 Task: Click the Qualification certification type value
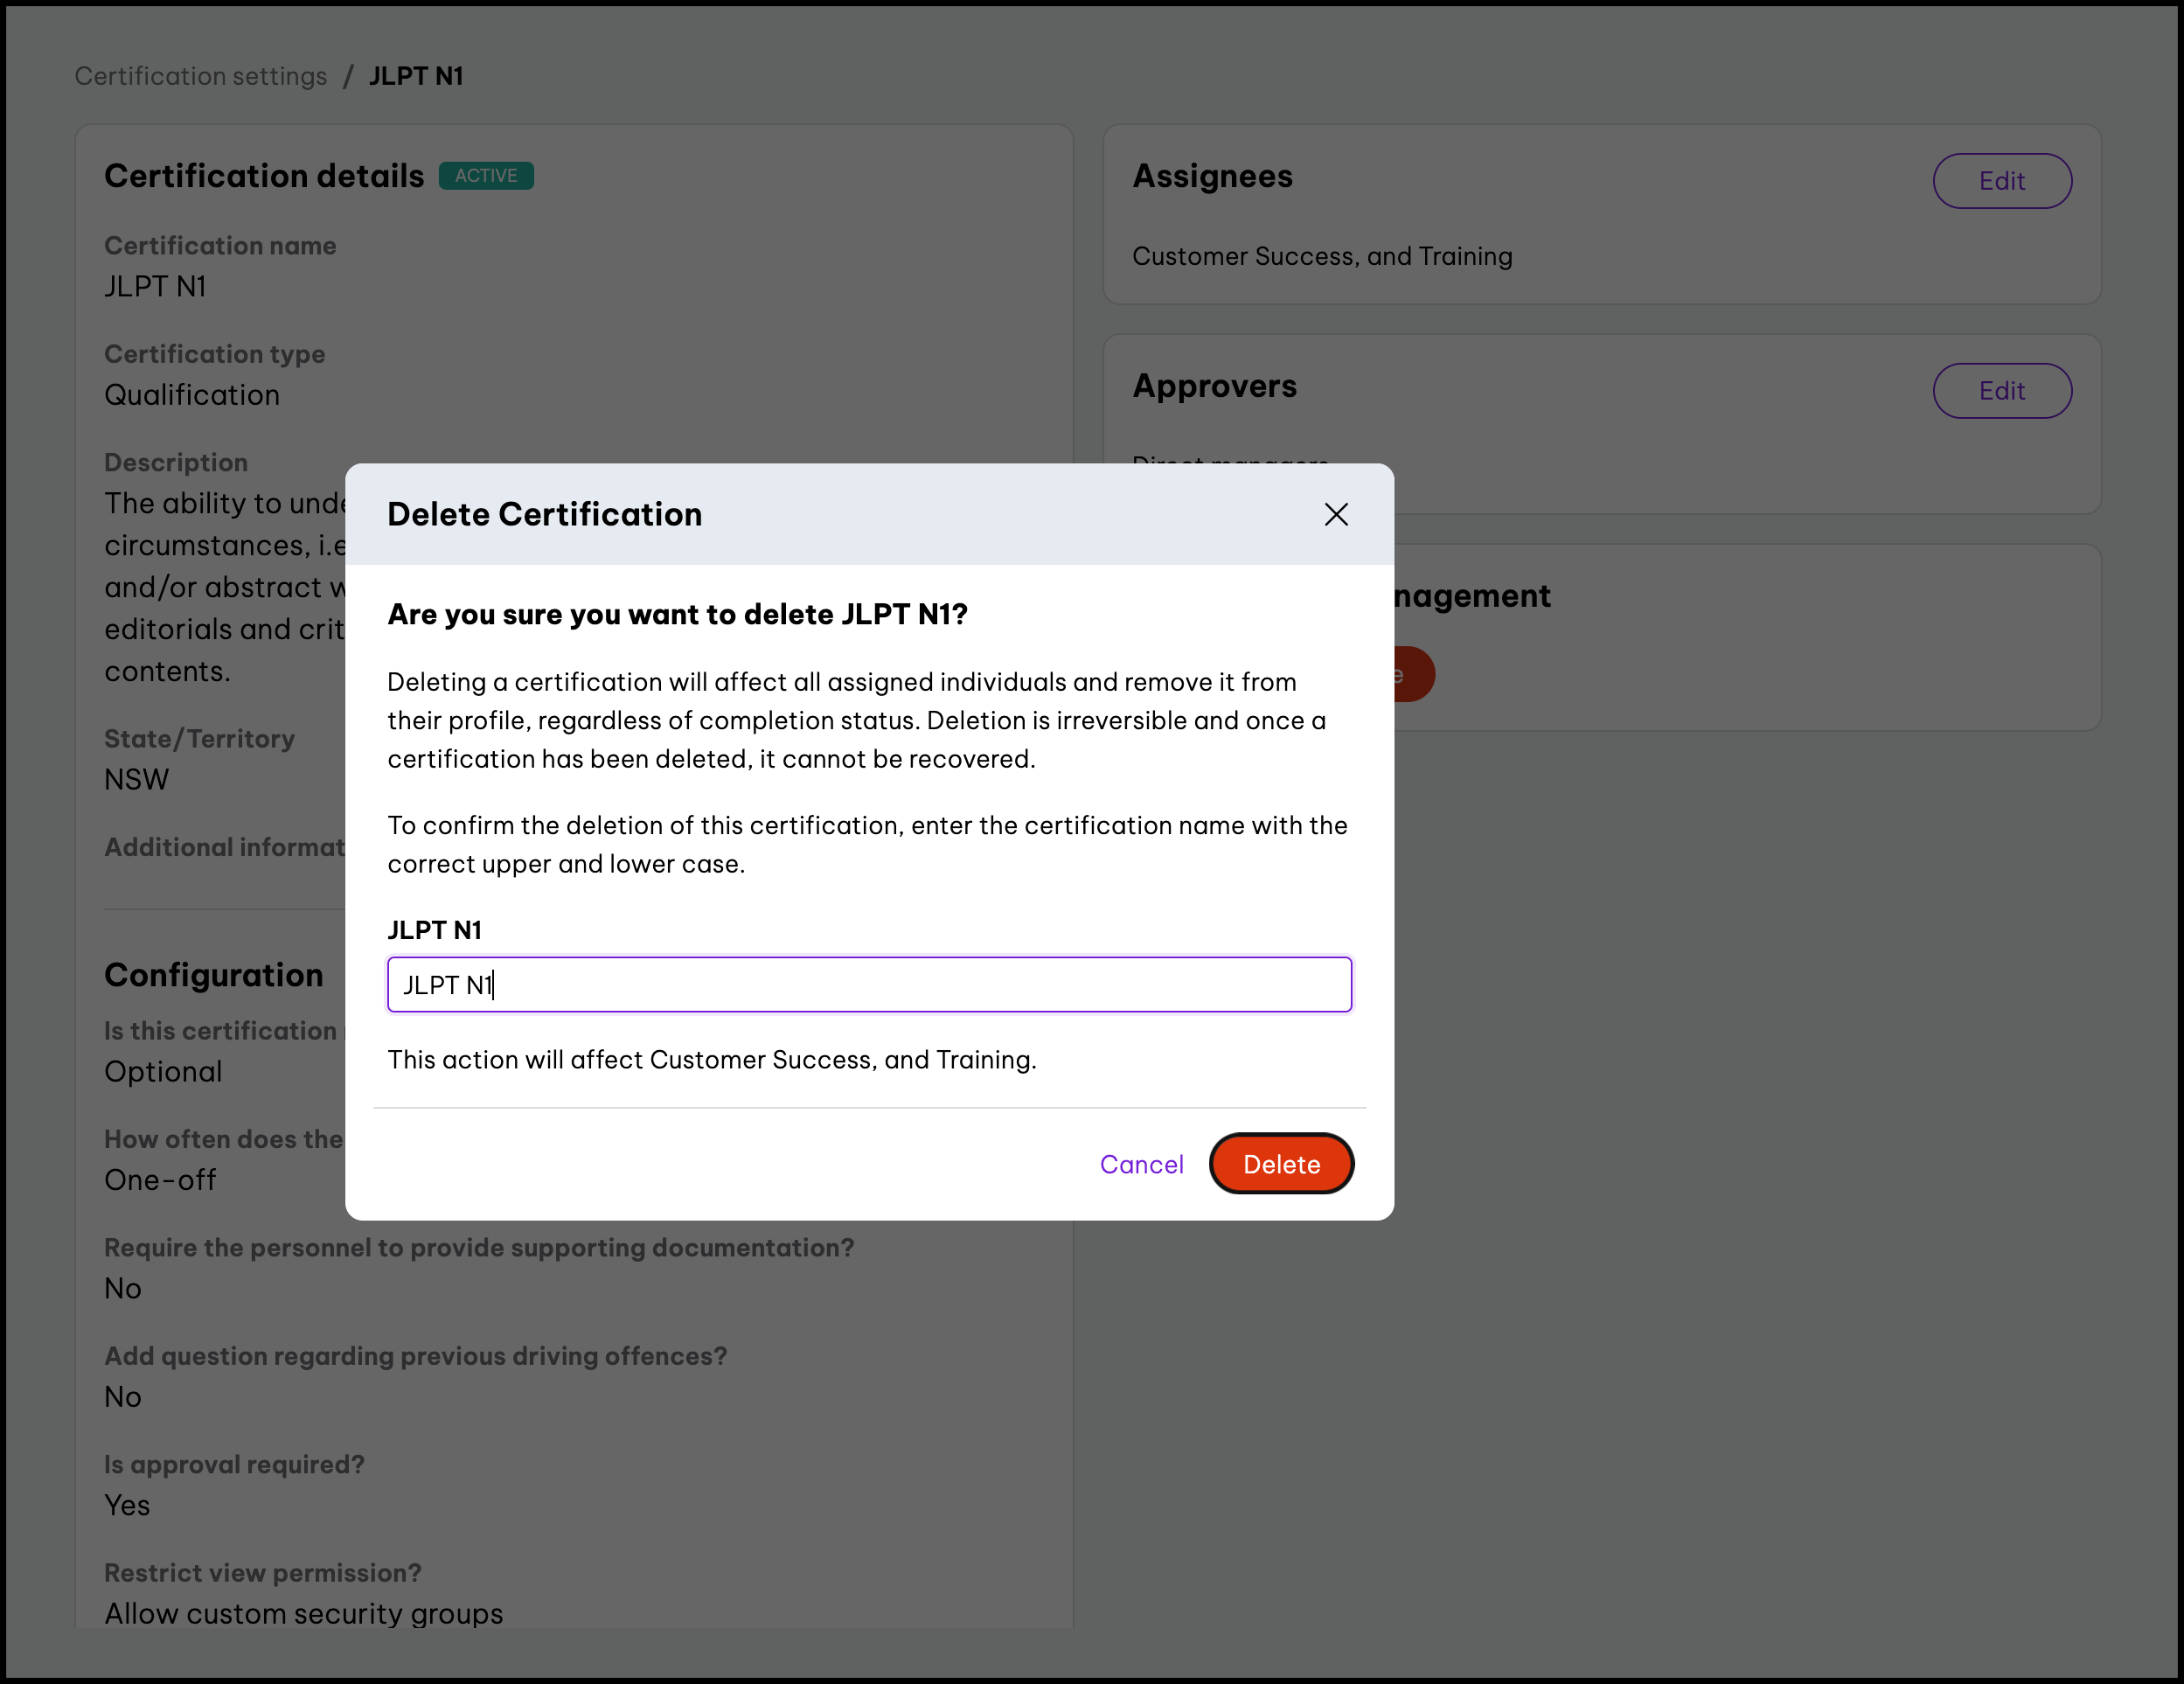(192, 395)
